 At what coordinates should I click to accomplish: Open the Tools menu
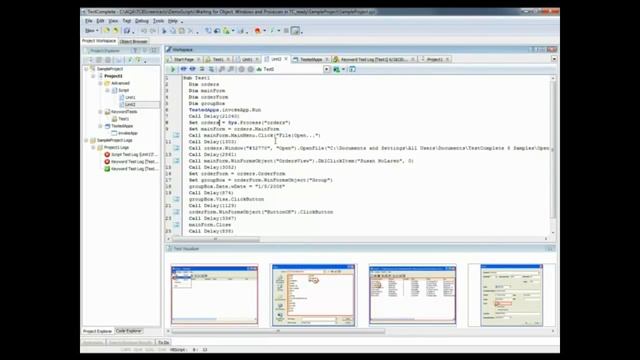click(x=158, y=21)
